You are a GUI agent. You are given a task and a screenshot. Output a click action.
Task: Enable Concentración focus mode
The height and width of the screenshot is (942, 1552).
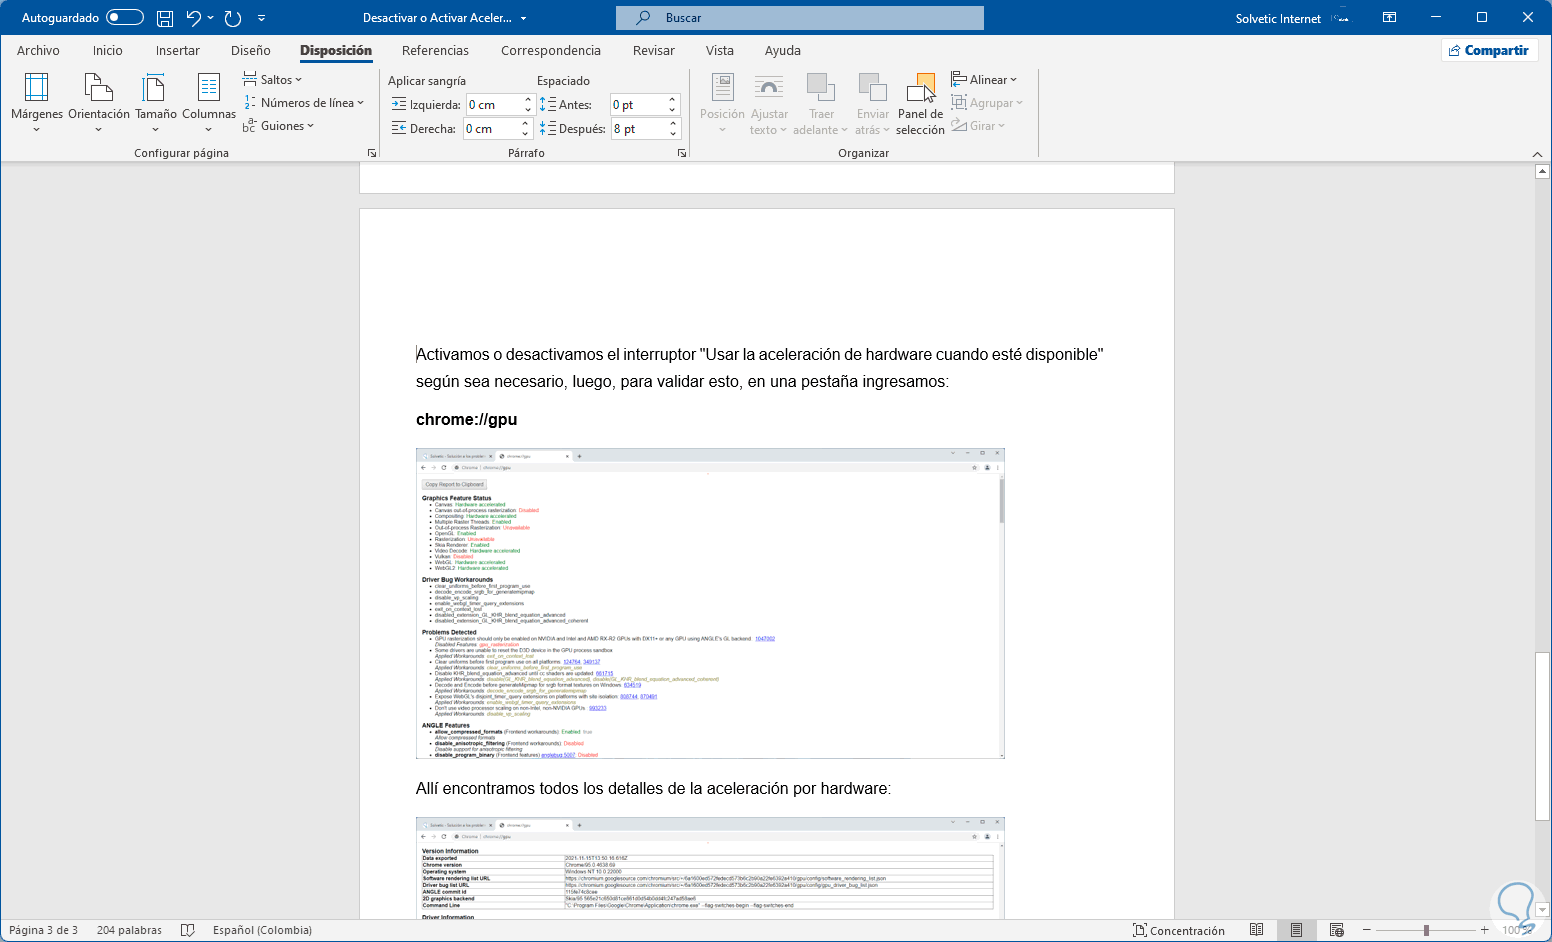click(x=1178, y=930)
